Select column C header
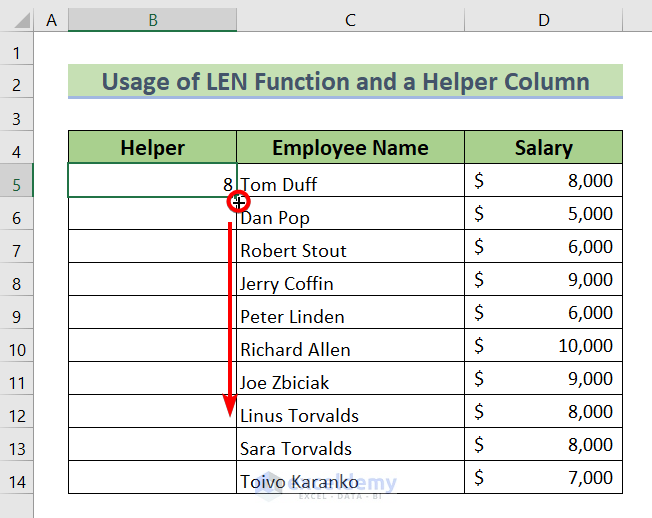Viewport: 652px width, 518px height. coord(350,19)
